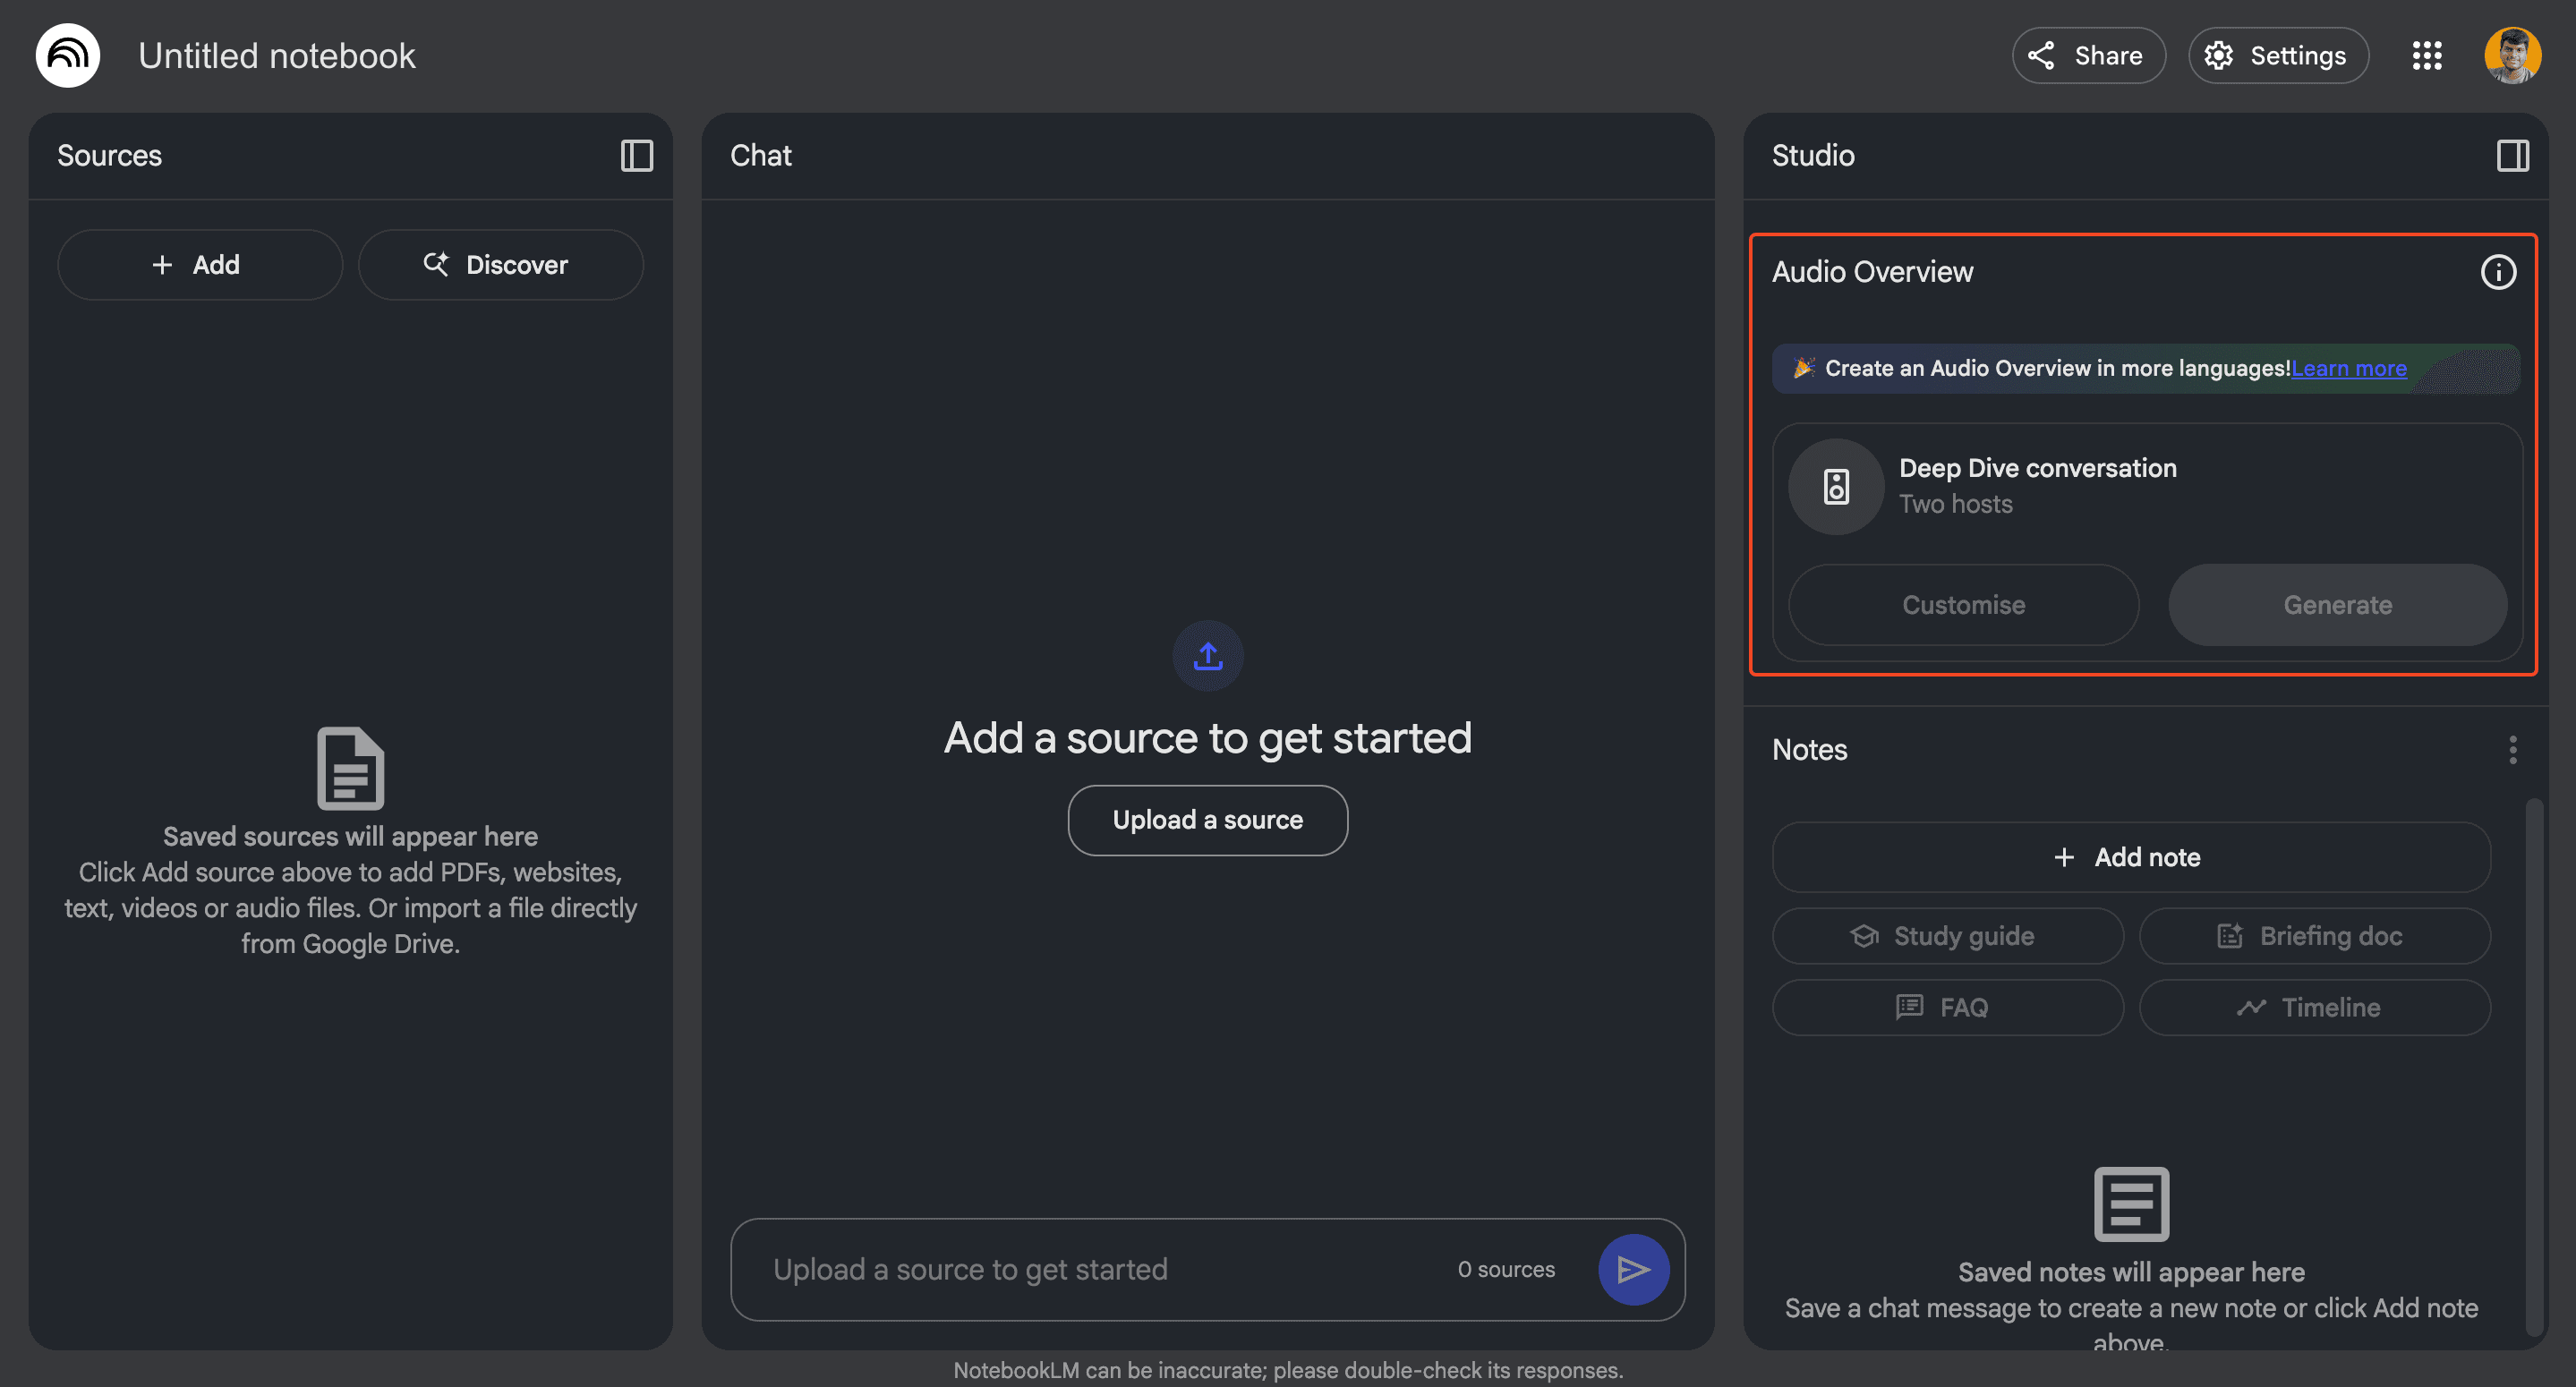The width and height of the screenshot is (2576, 1387).
Task: Open sharing via the Share icon
Action: coord(2042,55)
